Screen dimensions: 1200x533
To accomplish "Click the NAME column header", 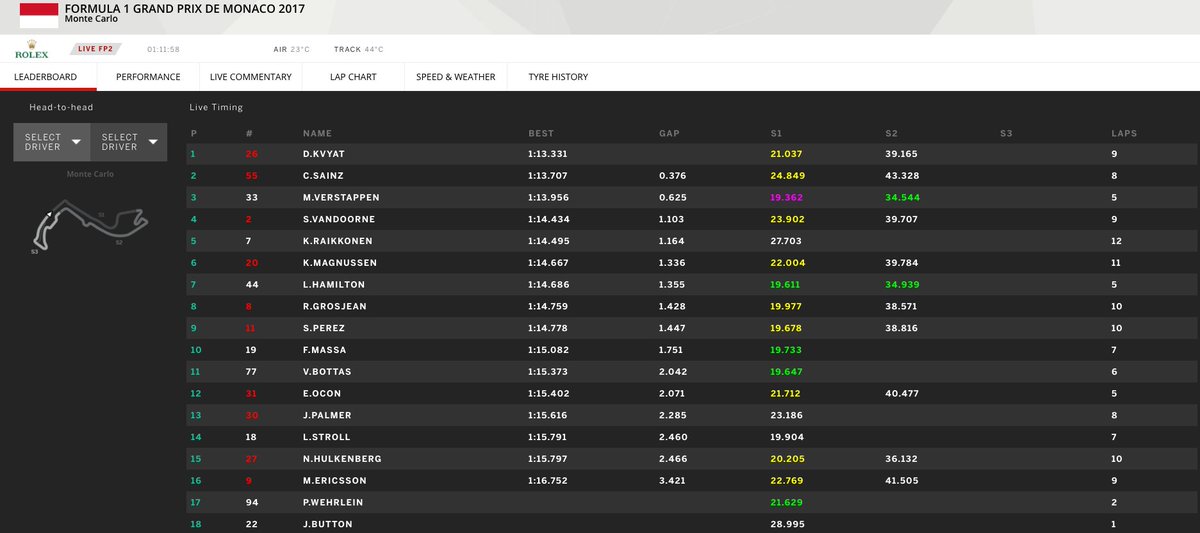I will pyautogui.click(x=316, y=133).
